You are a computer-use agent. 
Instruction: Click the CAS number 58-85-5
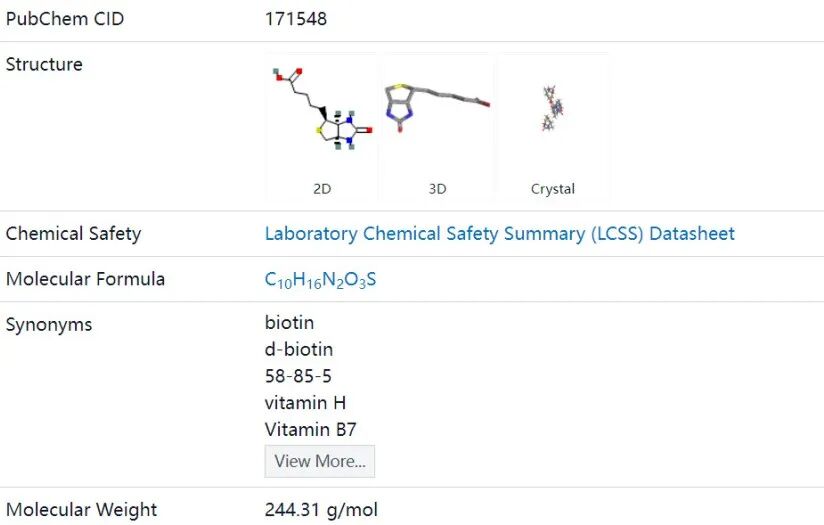point(298,377)
